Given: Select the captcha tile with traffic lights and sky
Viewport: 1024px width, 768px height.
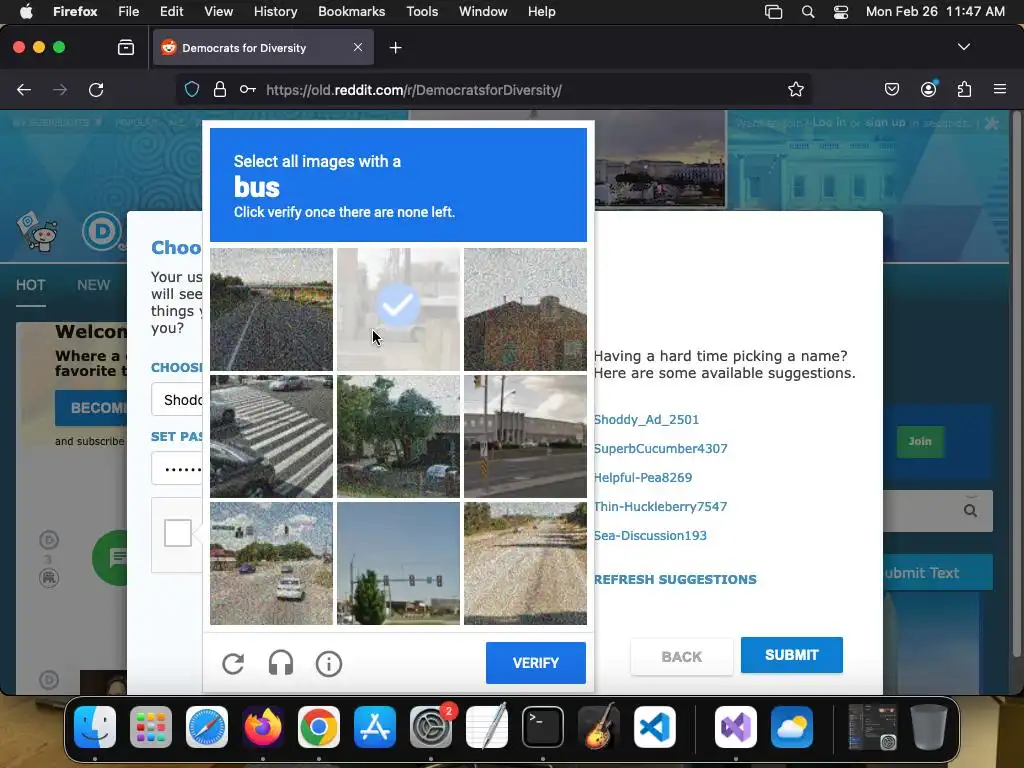Looking at the screenshot, I should point(398,563).
